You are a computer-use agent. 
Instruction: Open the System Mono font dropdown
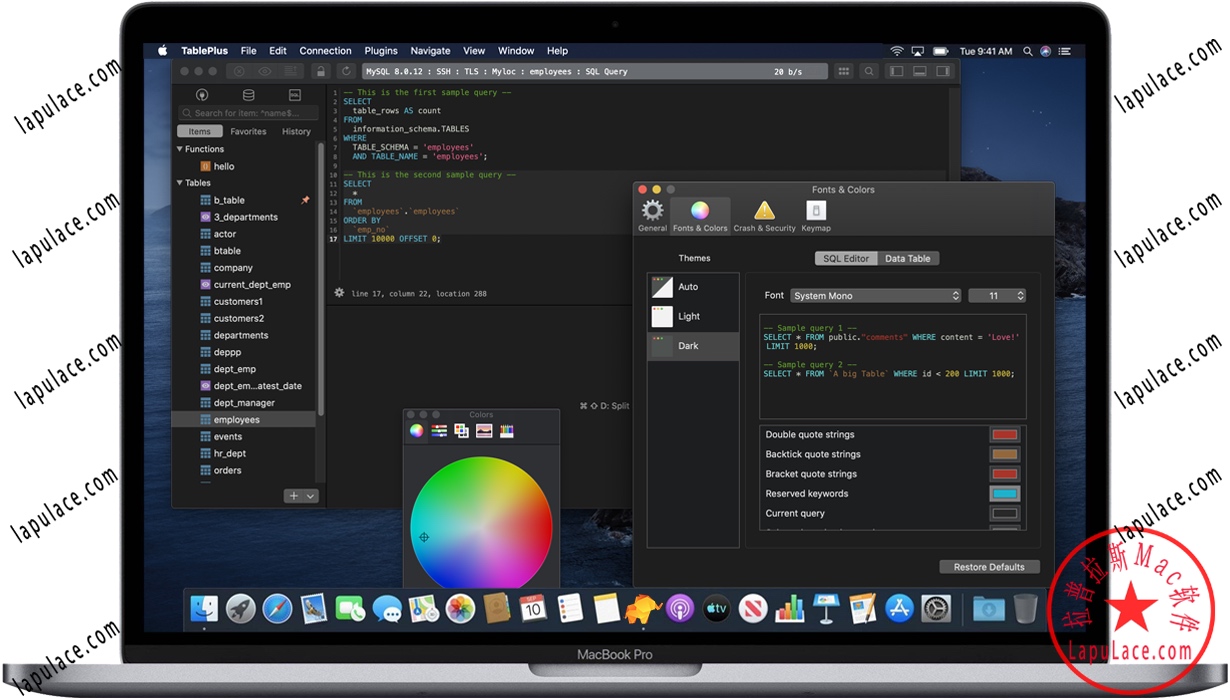pos(875,295)
